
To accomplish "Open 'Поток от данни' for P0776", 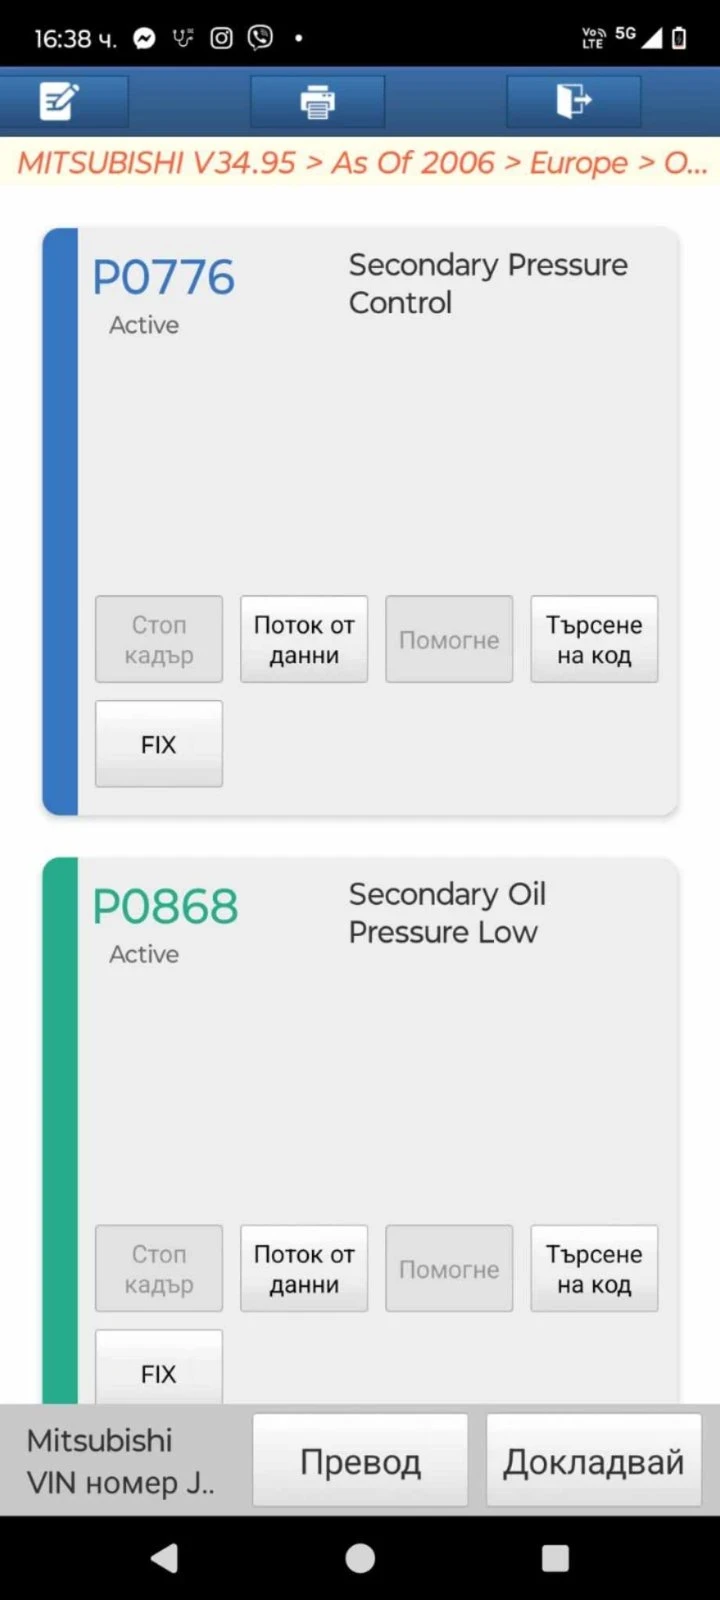I will point(304,640).
